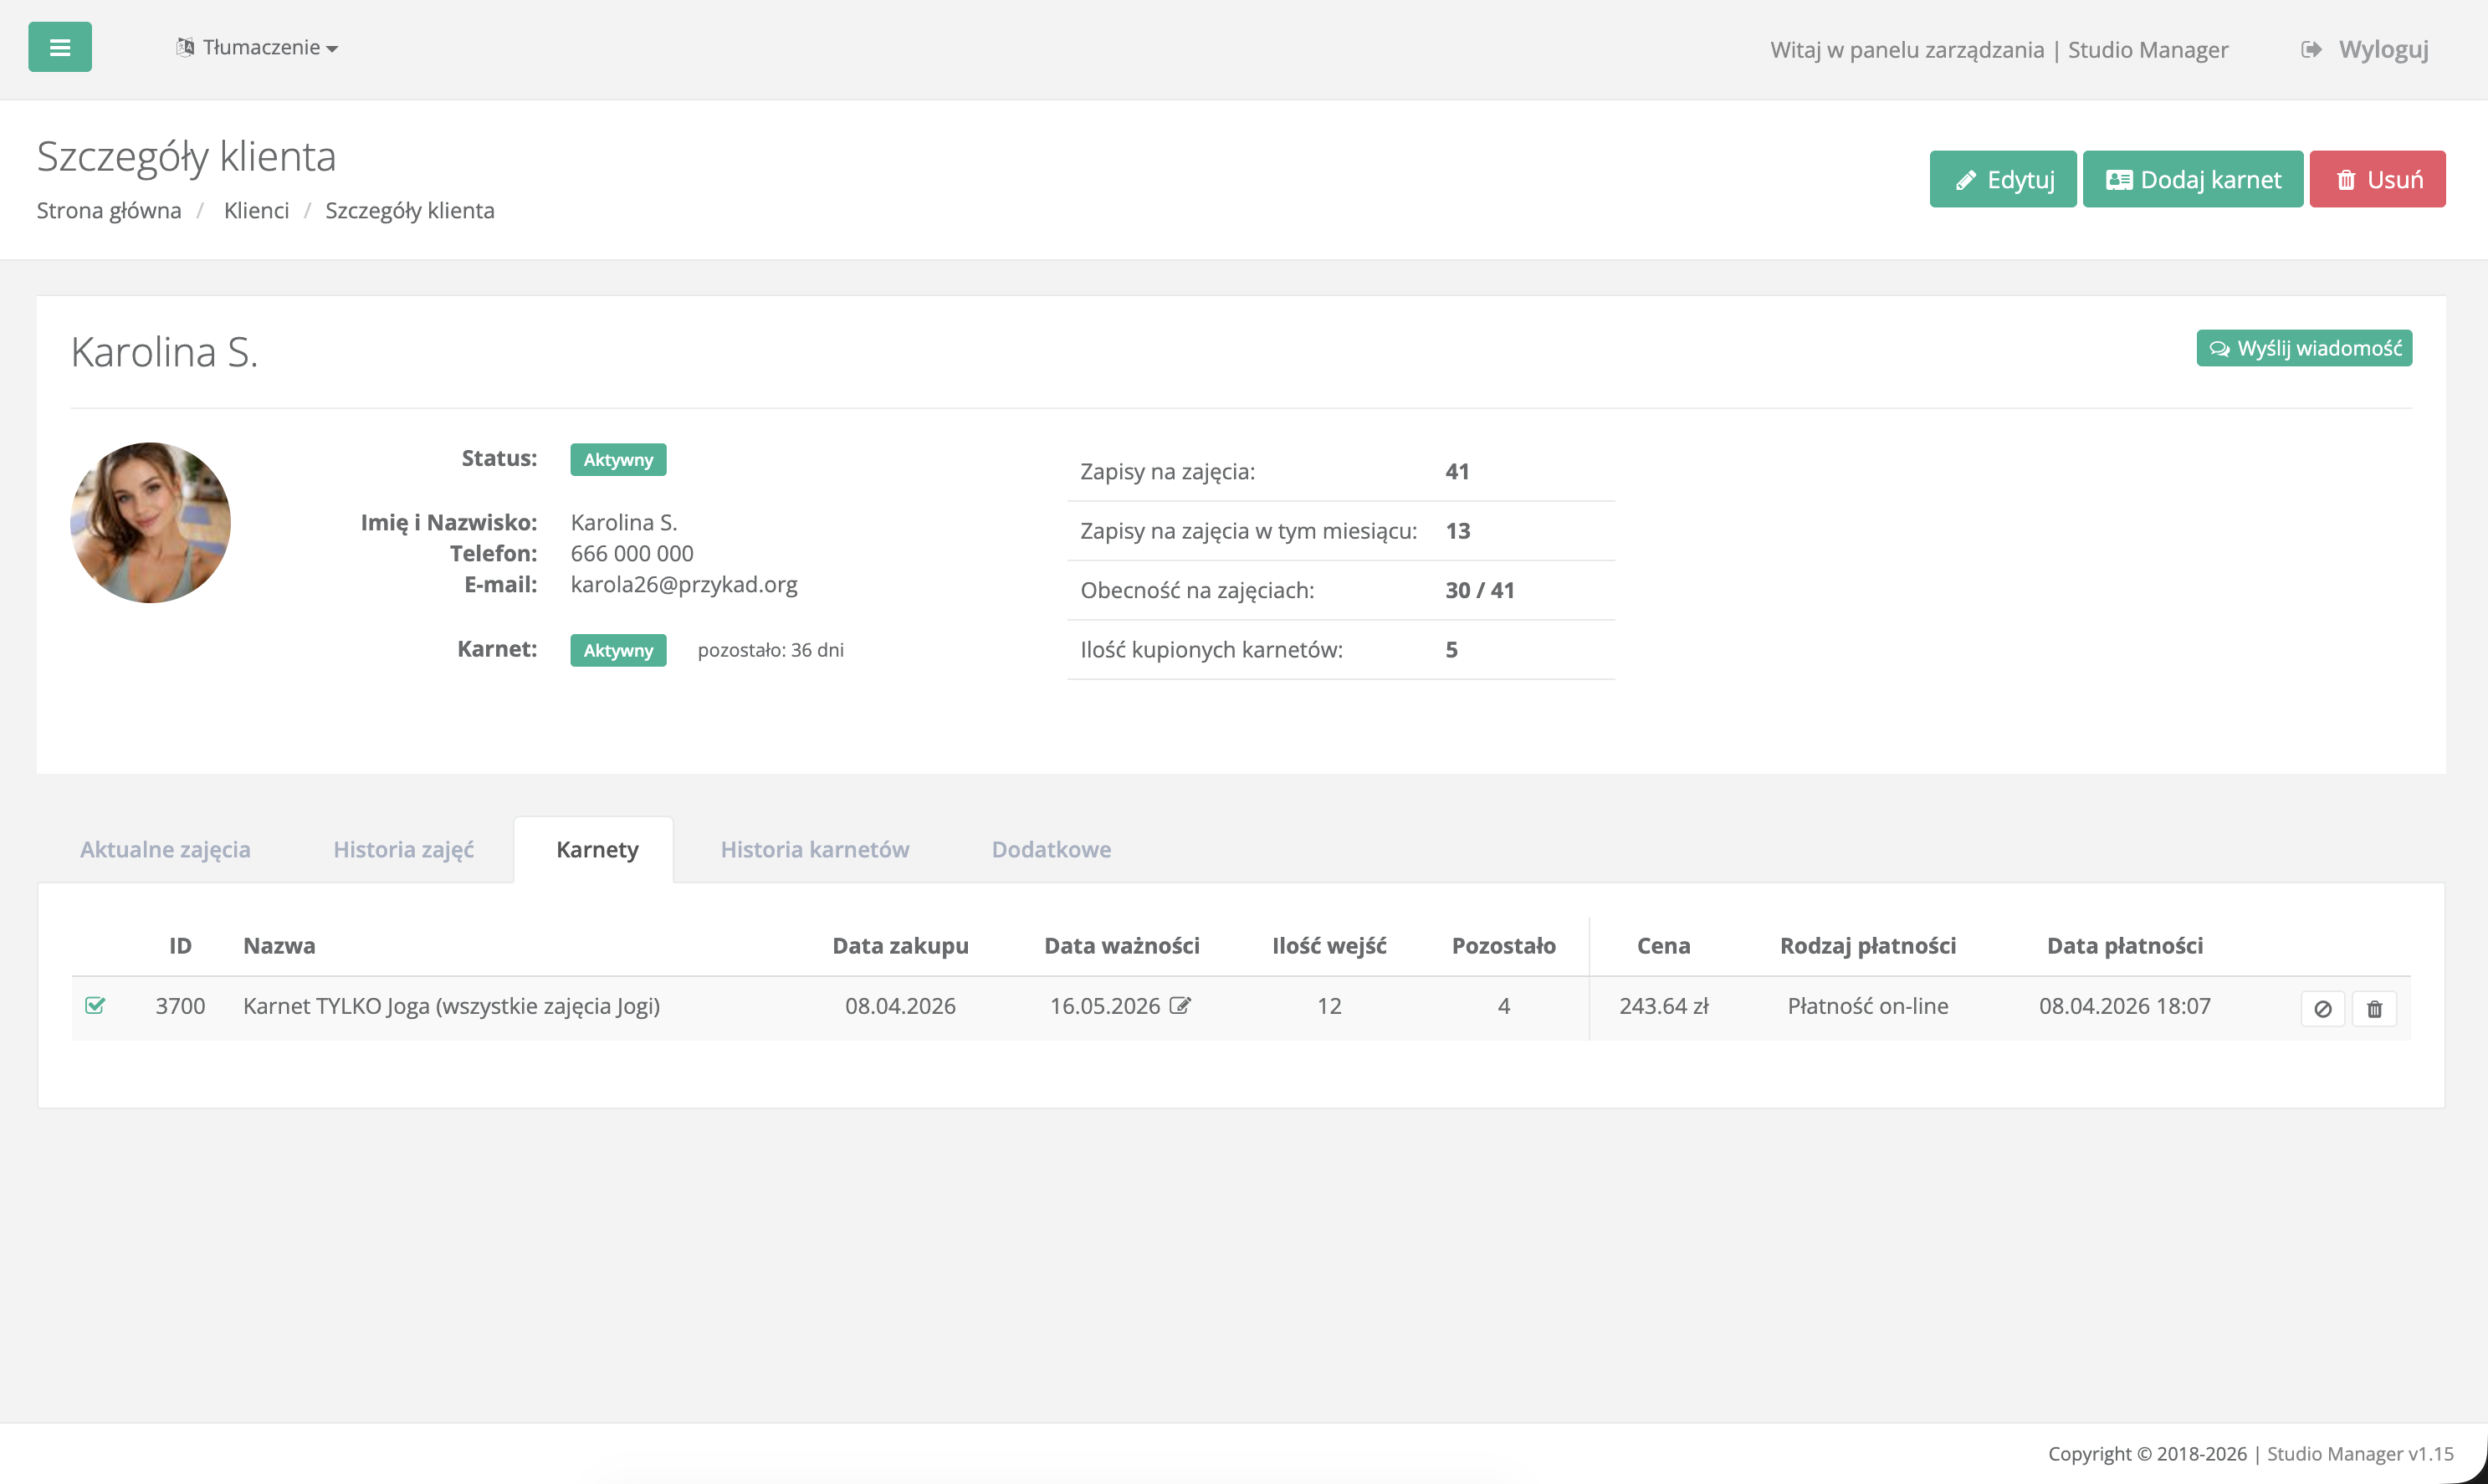This screenshot has height=1484, width=2488.
Task: Click the red Usuń button
Action: [x=2377, y=179]
